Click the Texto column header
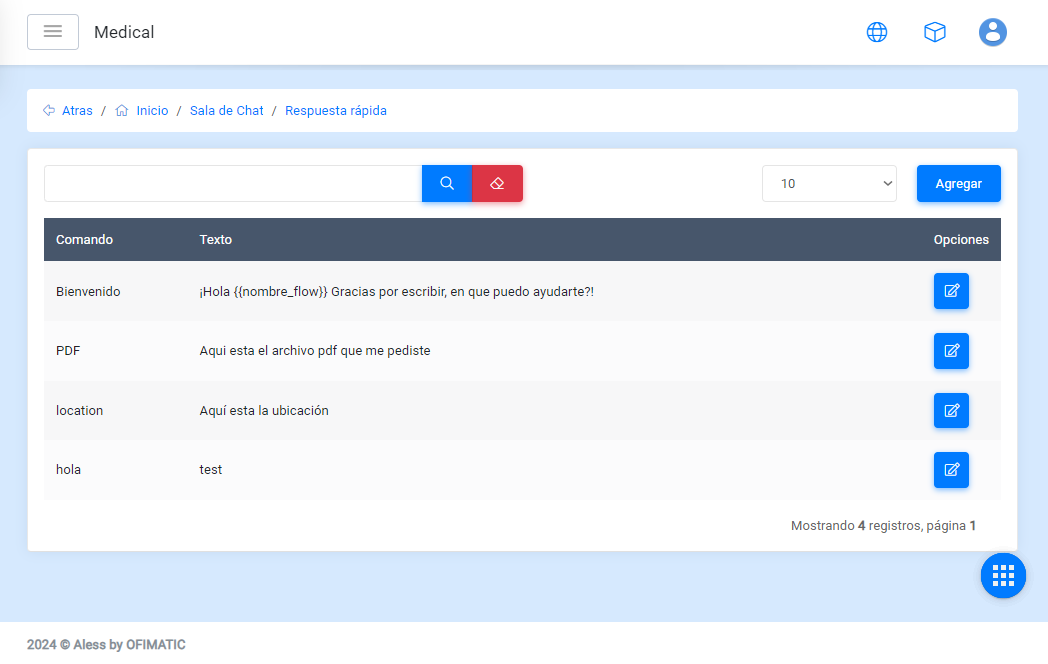Image resolution: width=1048 pixels, height=664 pixels. pyautogui.click(x=216, y=240)
